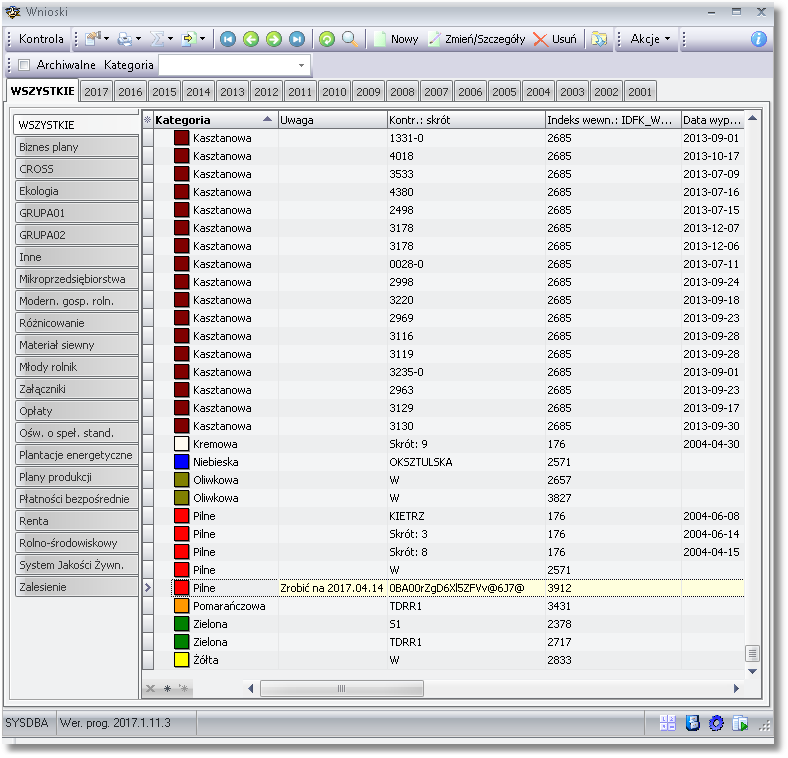Viewport: 788px width, 758px height.
Task: Select the Zalesienie side button
Action: 77,587
